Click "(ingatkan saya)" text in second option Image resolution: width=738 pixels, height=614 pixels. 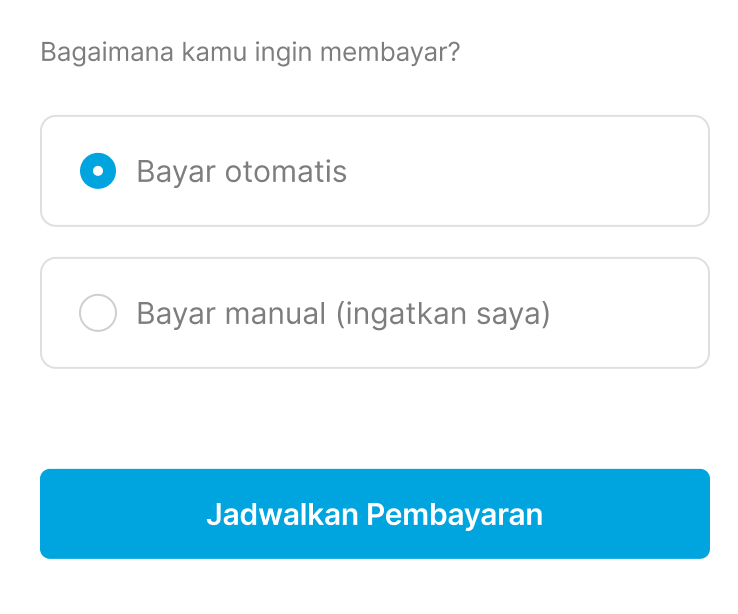pos(443,314)
